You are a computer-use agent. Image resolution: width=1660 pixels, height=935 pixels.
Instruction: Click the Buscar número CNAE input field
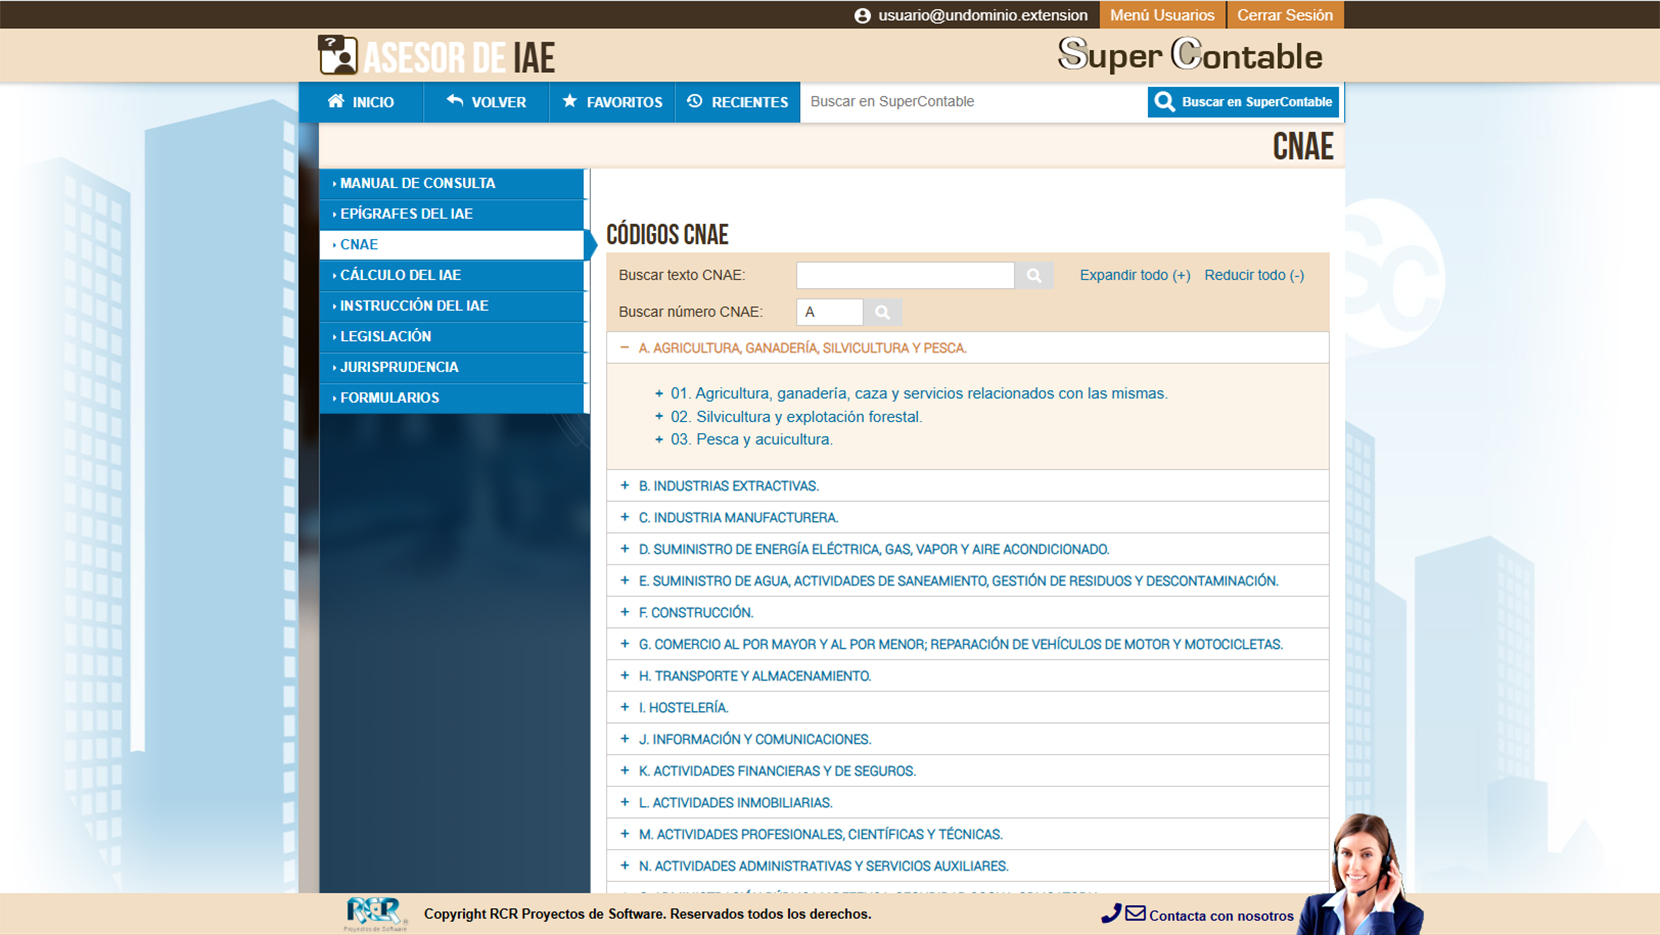[829, 312]
